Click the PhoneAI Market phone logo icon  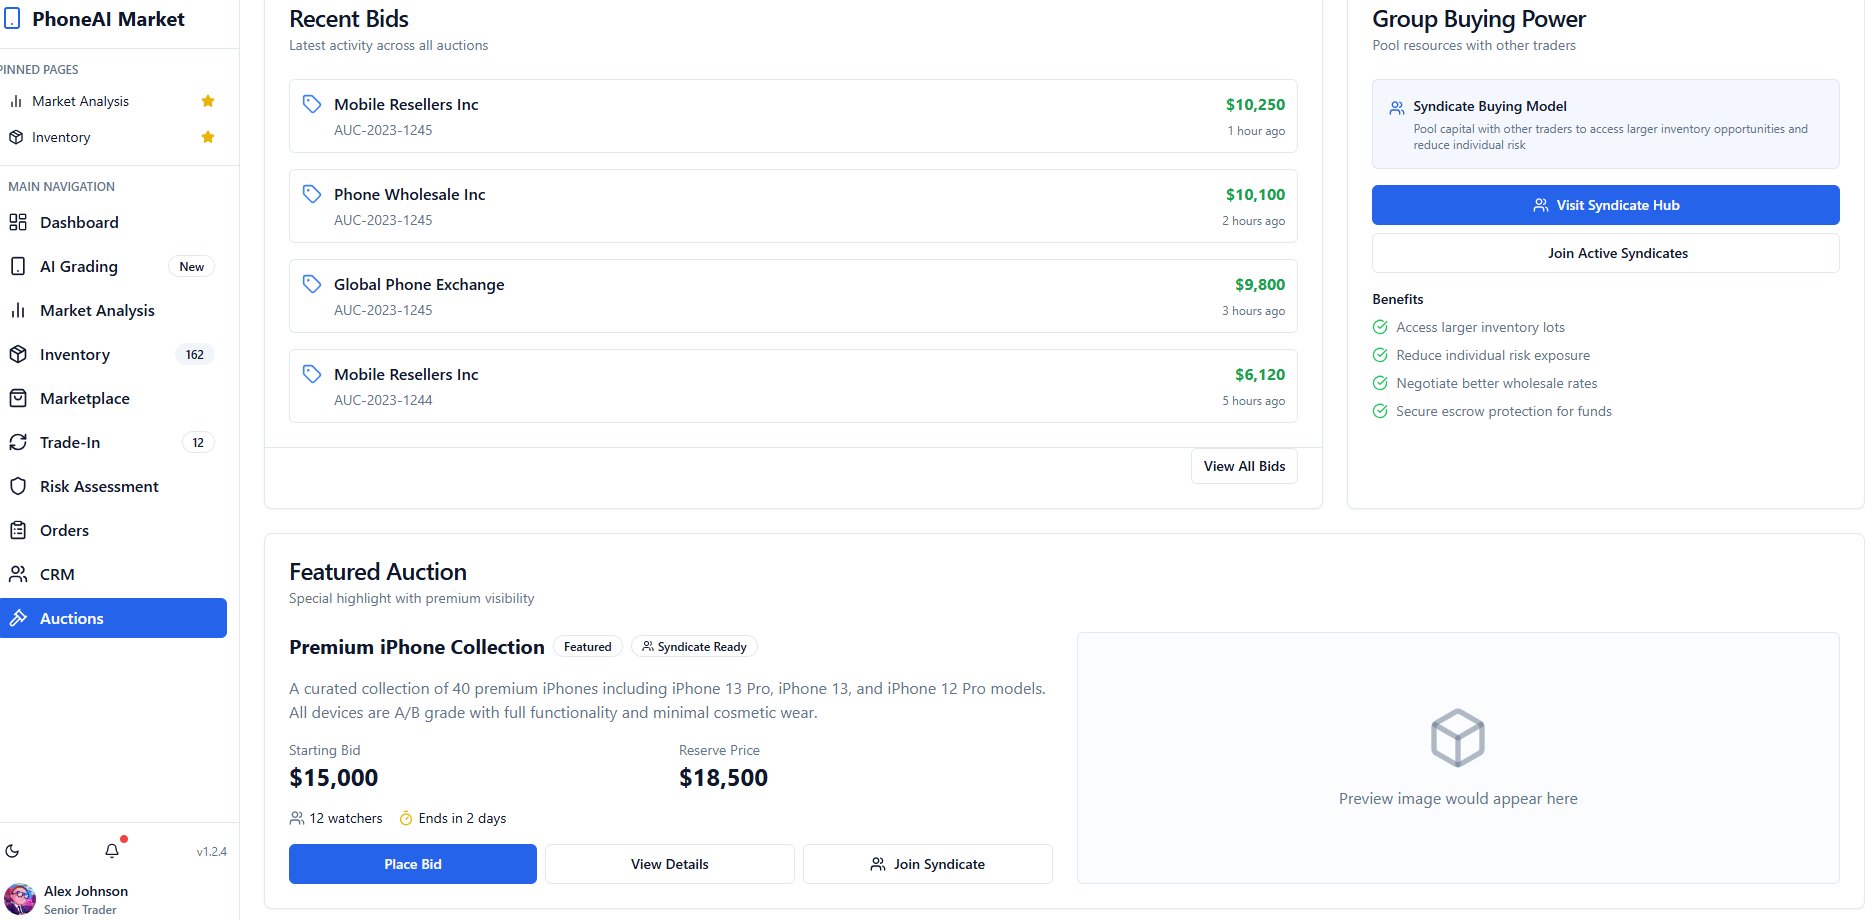coord(12,19)
